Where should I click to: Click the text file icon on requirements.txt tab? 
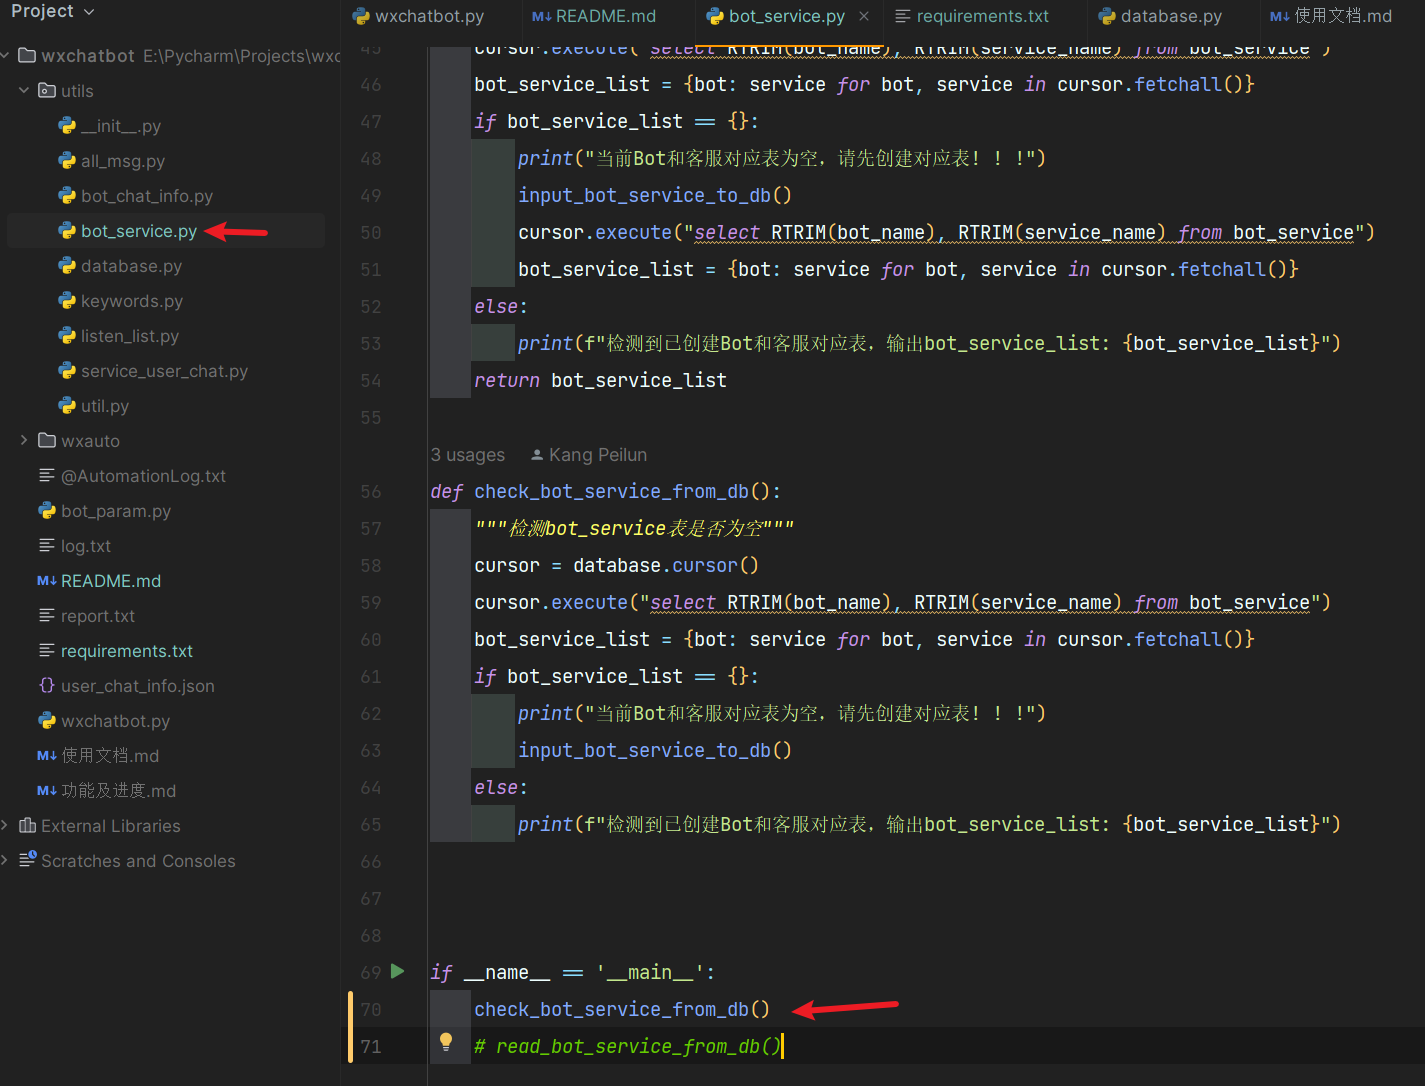[903, 16]
